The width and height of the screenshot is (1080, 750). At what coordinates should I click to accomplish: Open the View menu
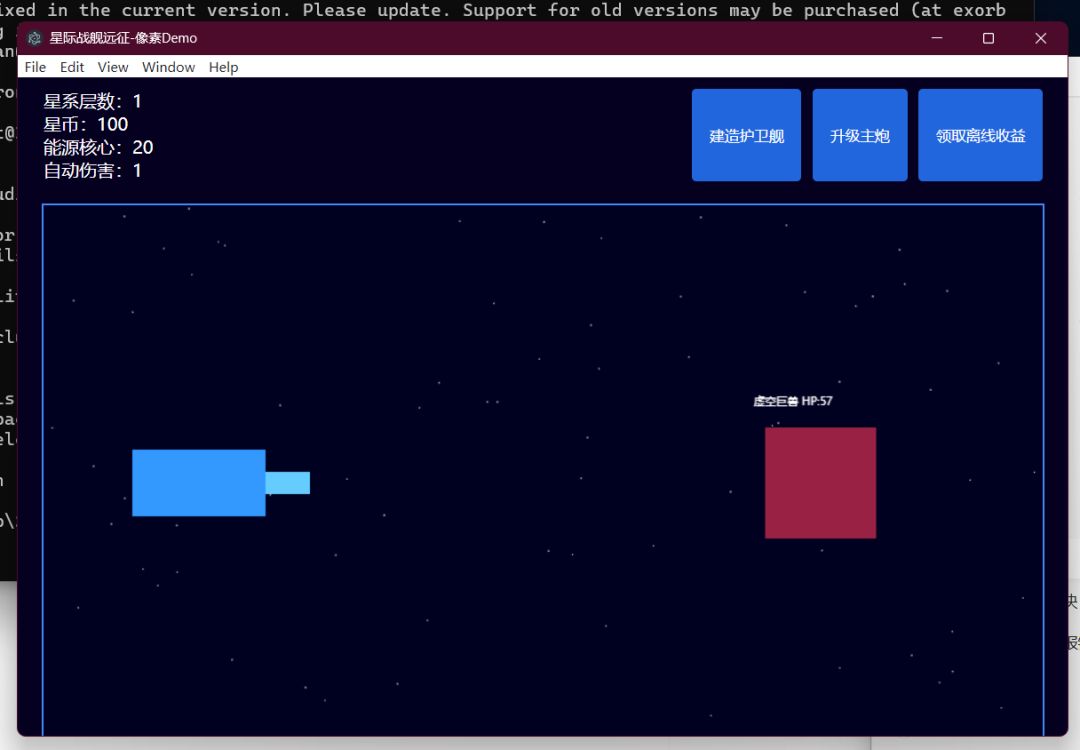112,67
